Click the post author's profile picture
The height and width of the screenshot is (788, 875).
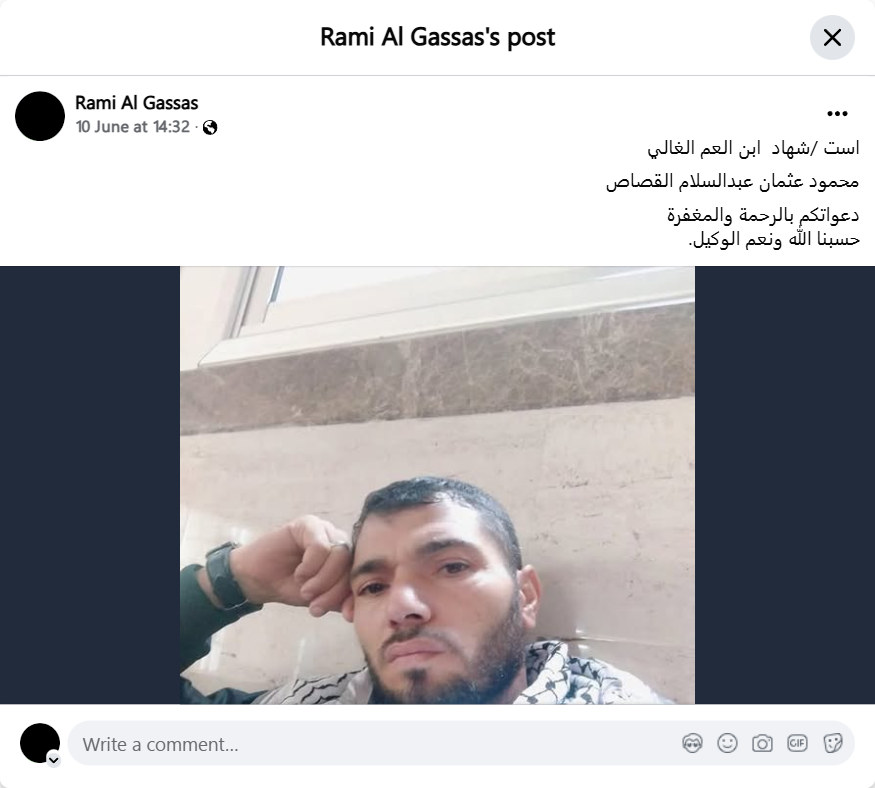coord(40,116)
